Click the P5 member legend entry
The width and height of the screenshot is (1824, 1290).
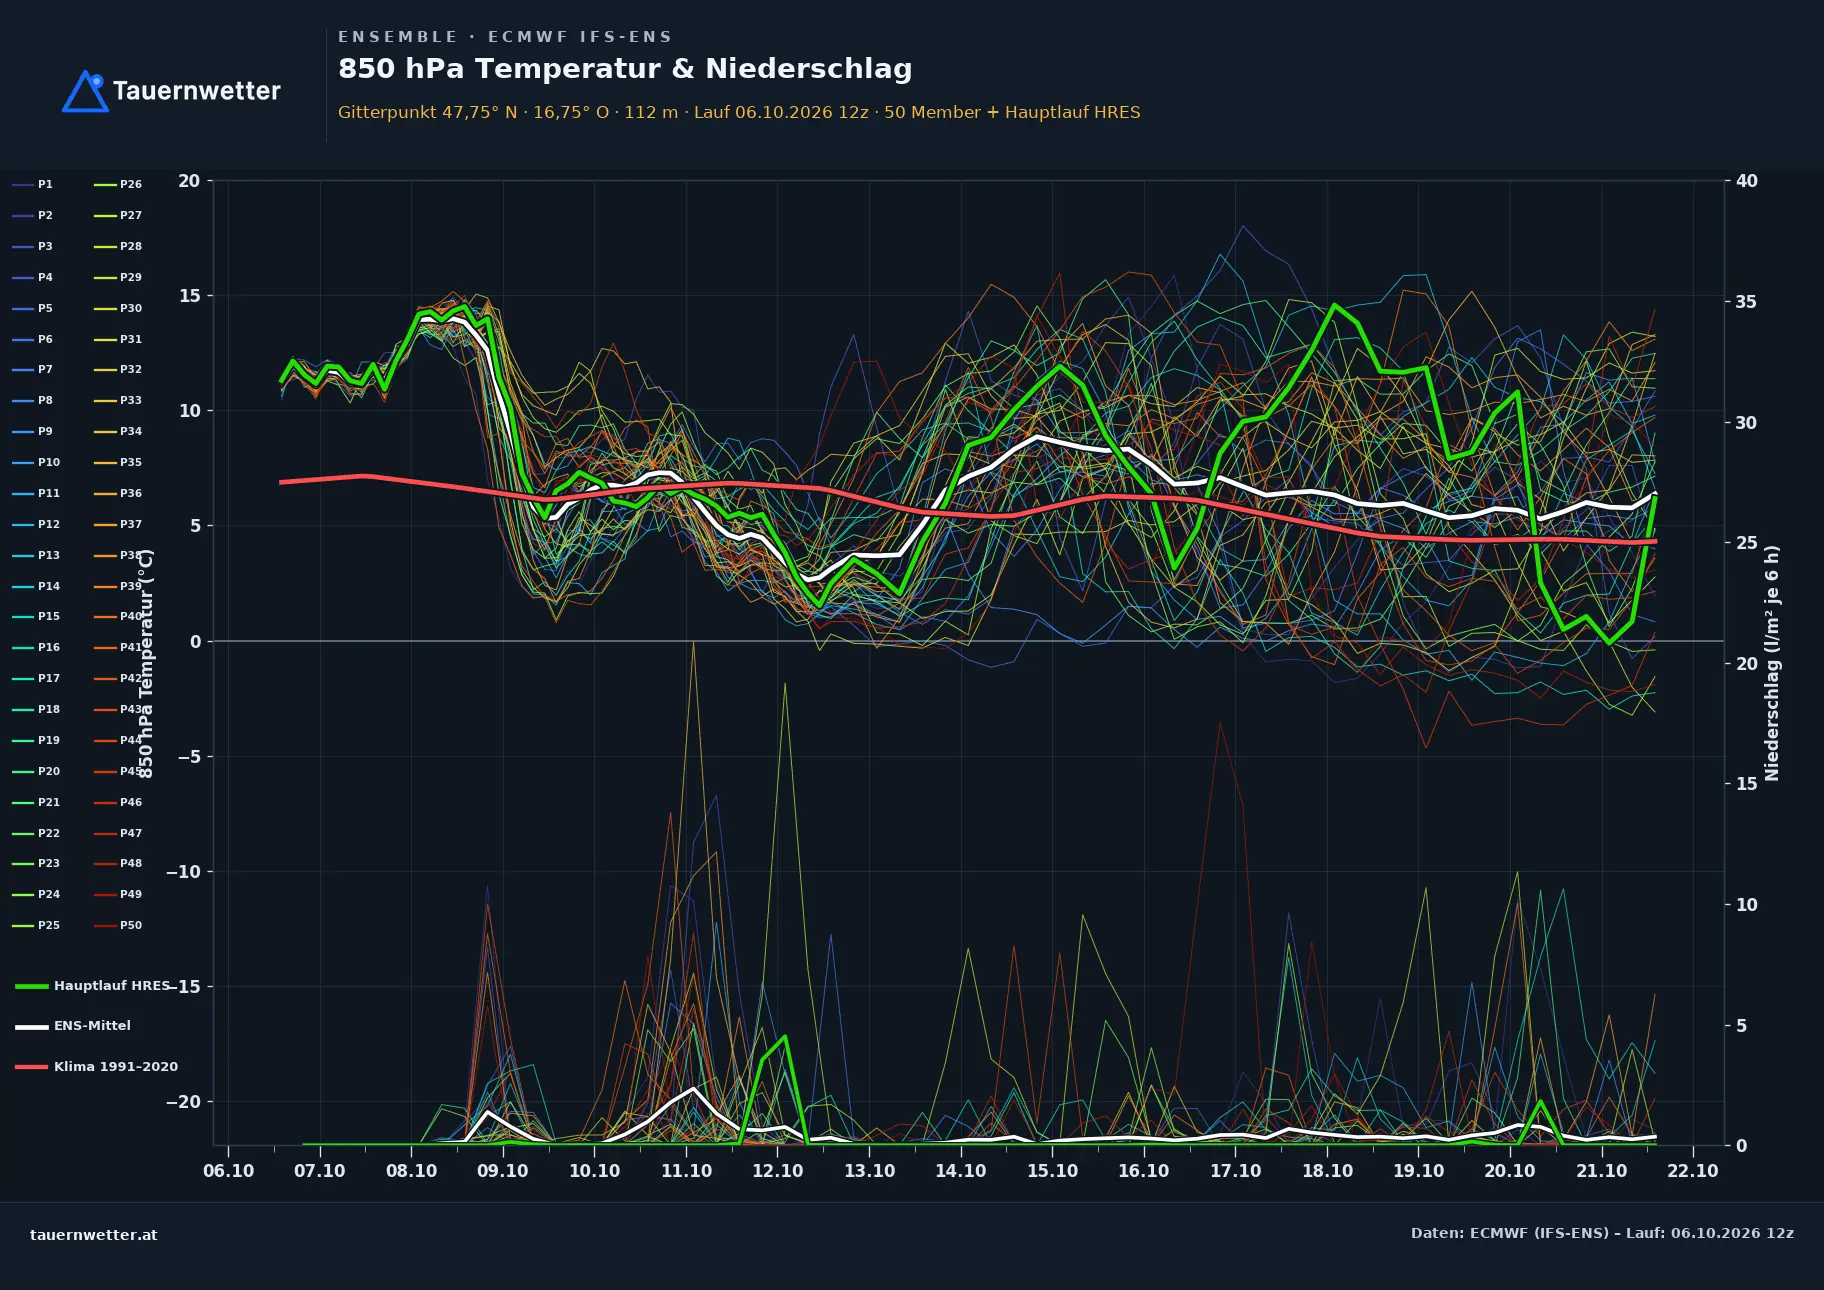tap(32, 308)
